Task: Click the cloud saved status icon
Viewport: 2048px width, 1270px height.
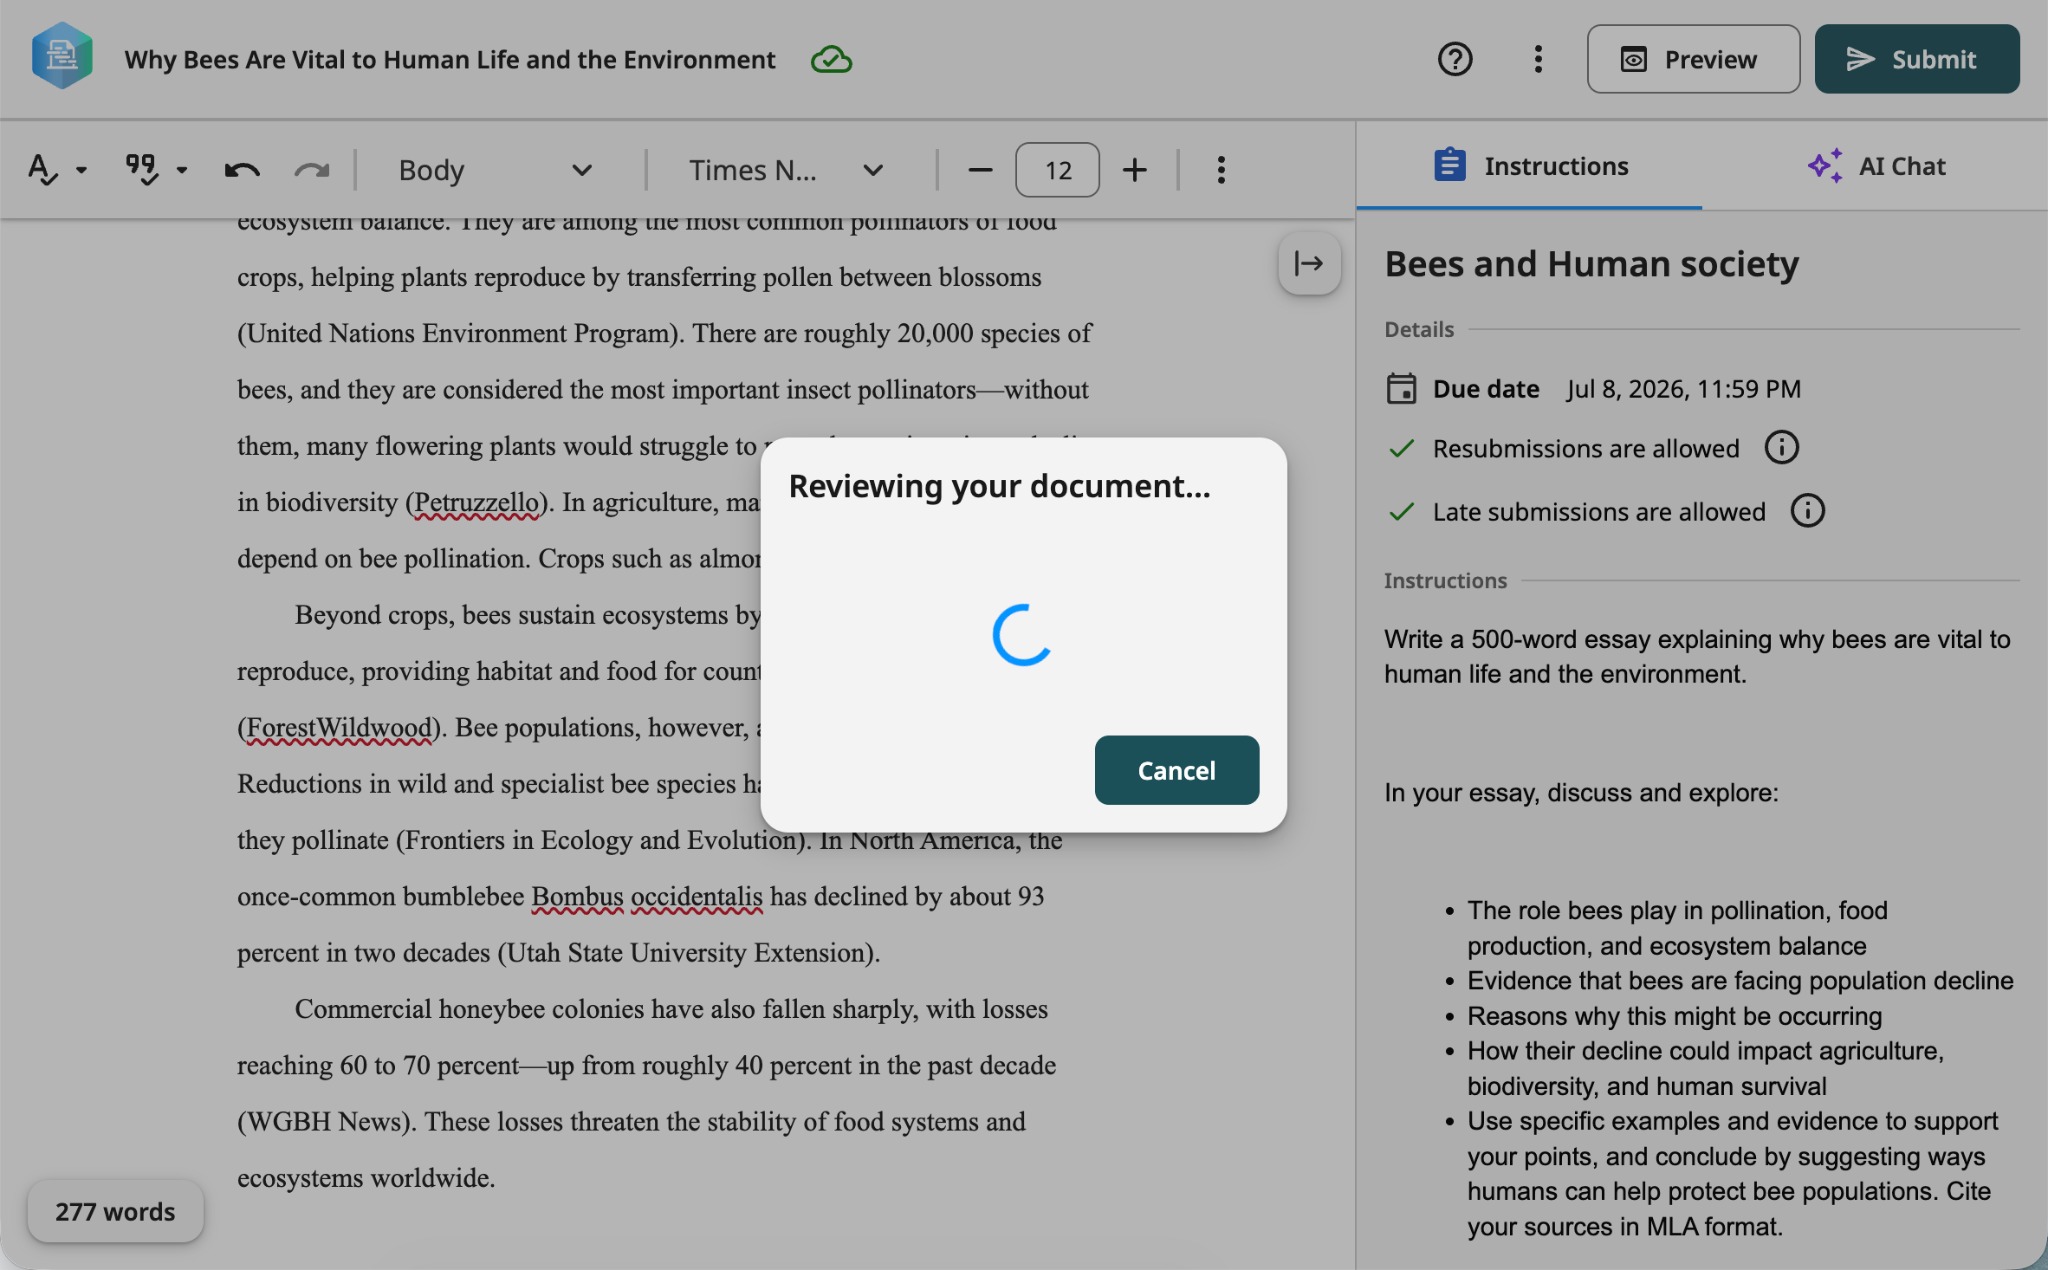Action: click(x=831, y=60)
